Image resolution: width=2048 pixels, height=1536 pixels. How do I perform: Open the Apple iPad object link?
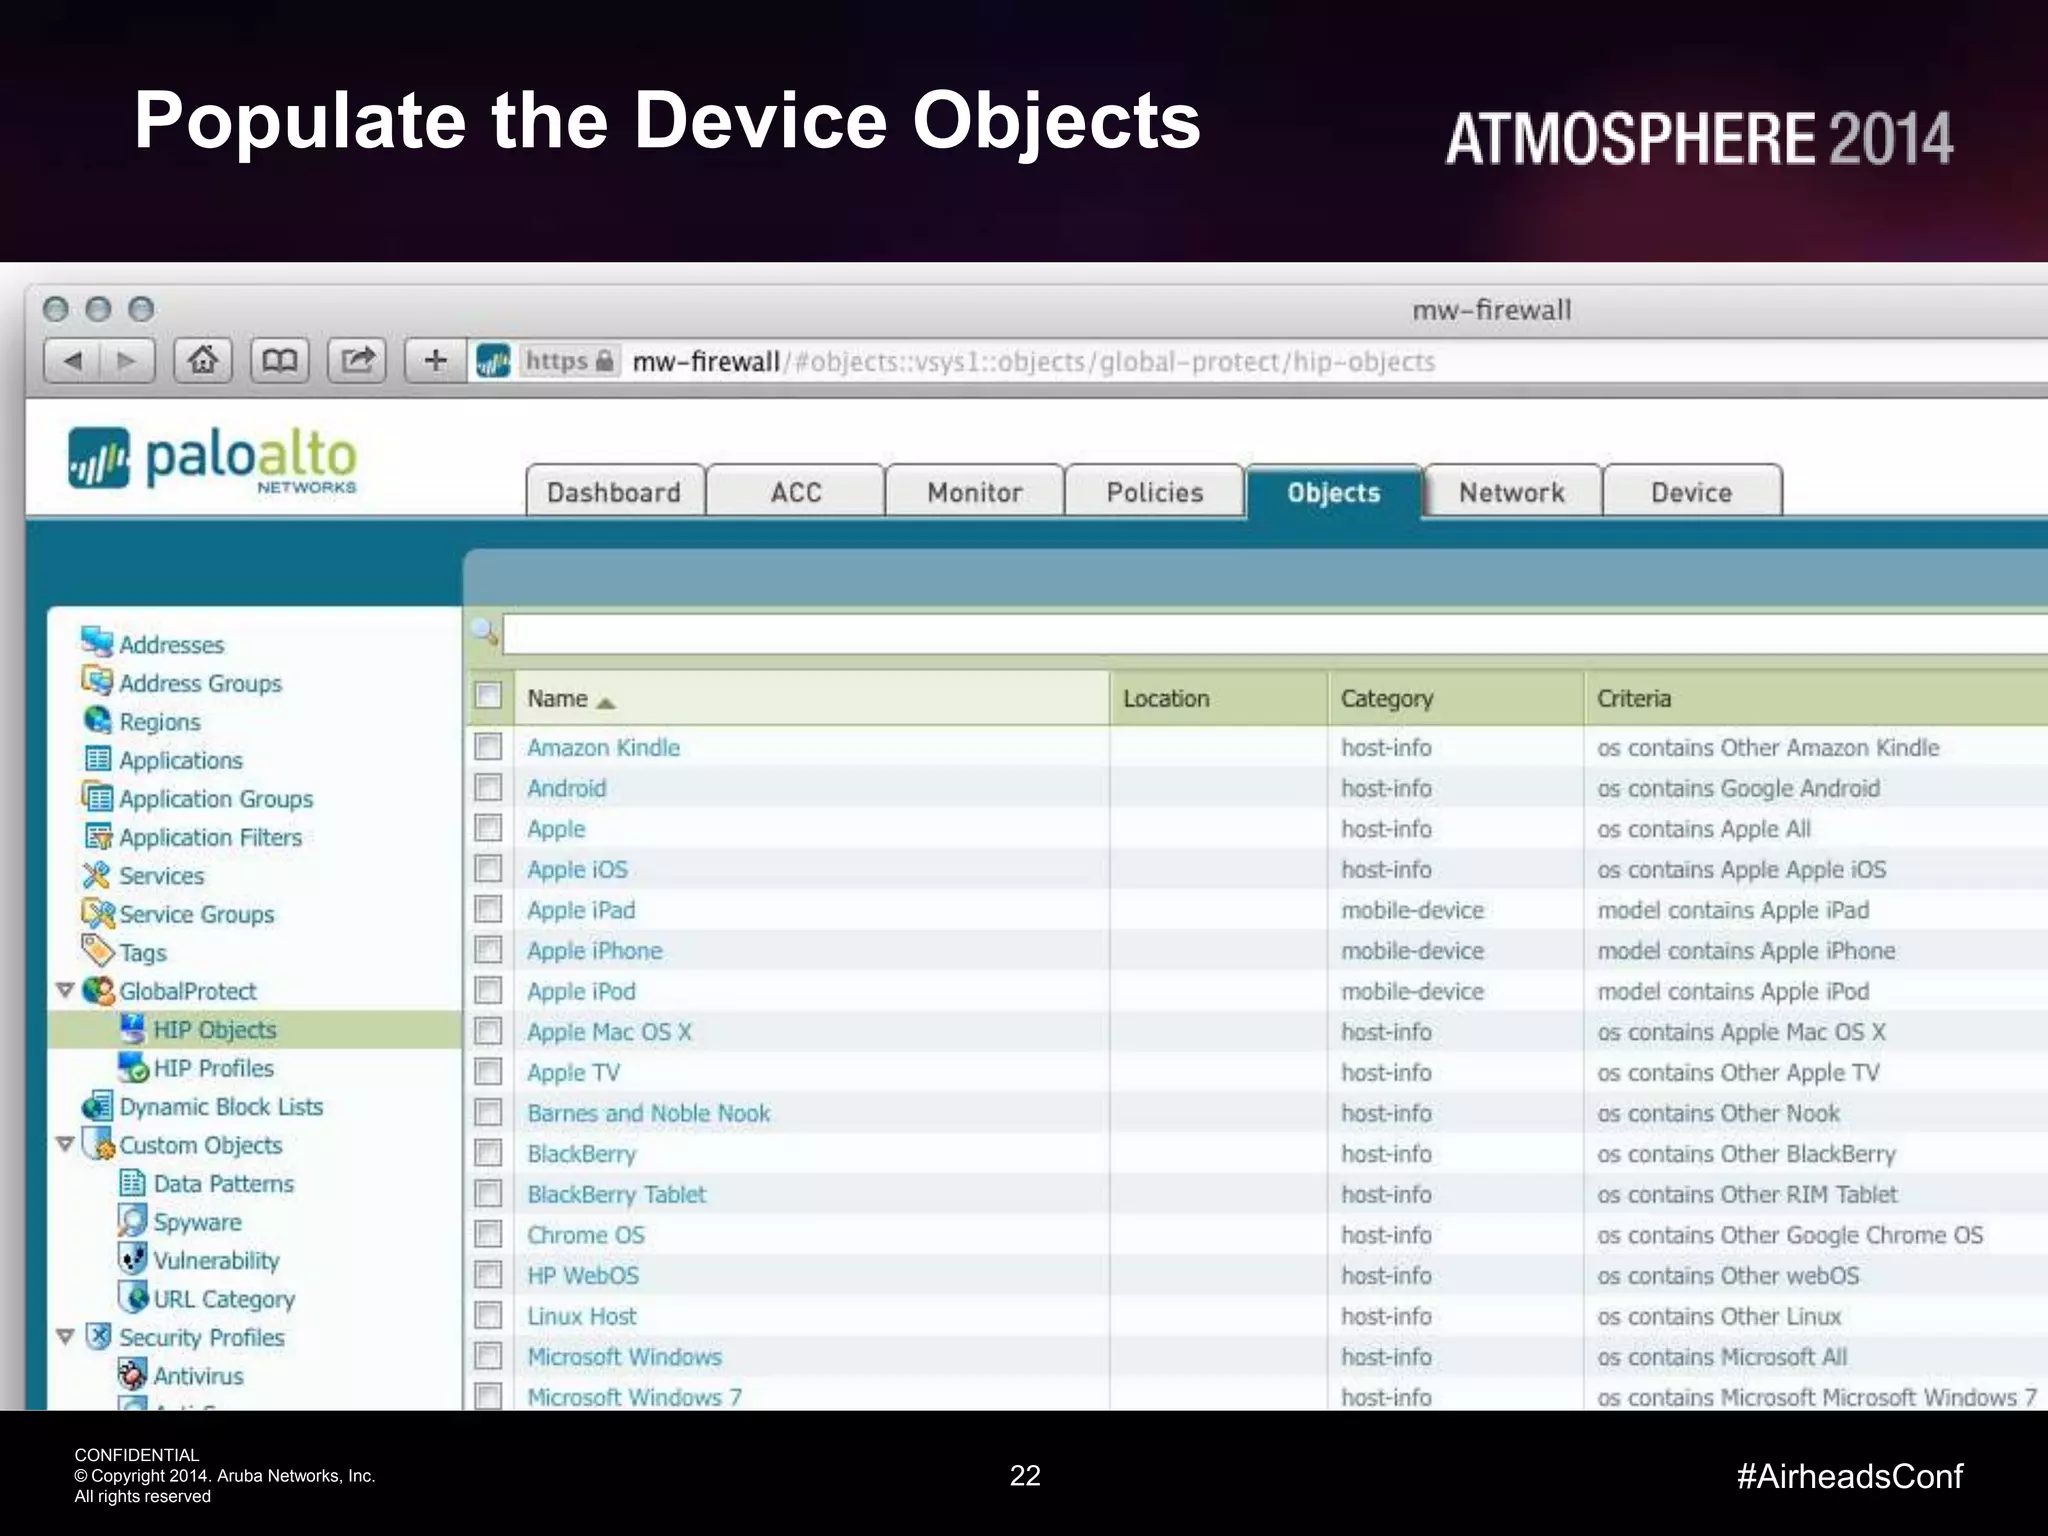pos(581,910)
